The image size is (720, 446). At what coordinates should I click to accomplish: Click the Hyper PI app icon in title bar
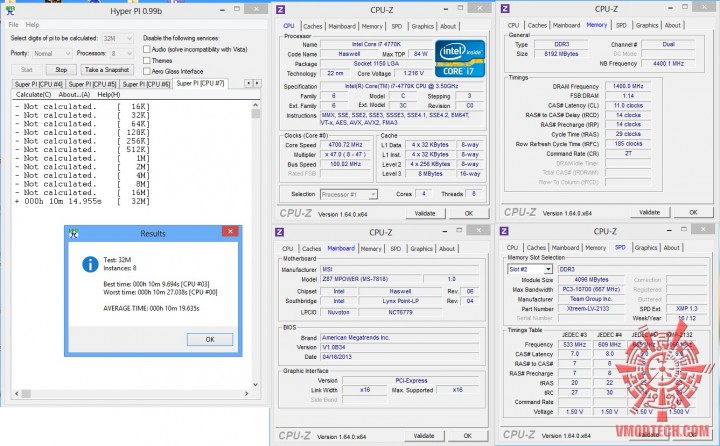(x=9, y=10)
